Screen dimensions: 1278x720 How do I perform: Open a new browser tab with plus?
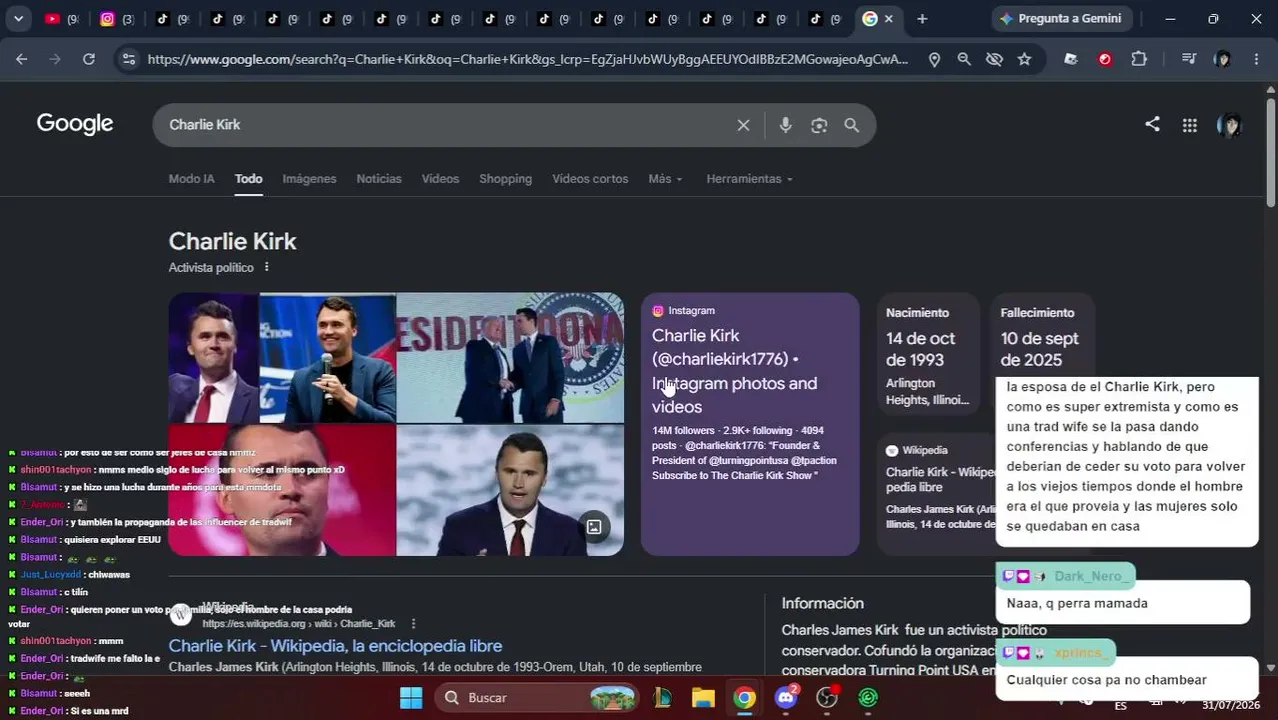tap(922, 18)
